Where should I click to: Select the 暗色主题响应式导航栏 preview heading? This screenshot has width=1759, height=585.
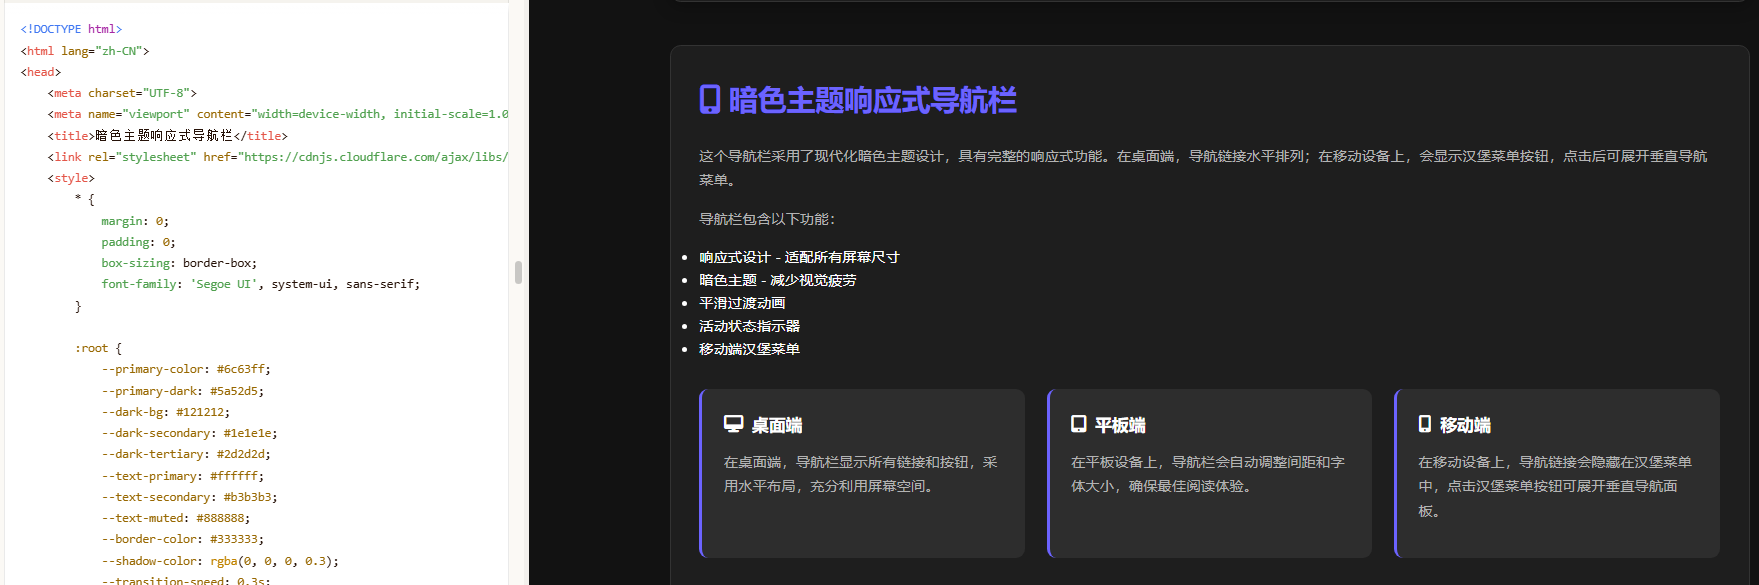click(872, 100)
